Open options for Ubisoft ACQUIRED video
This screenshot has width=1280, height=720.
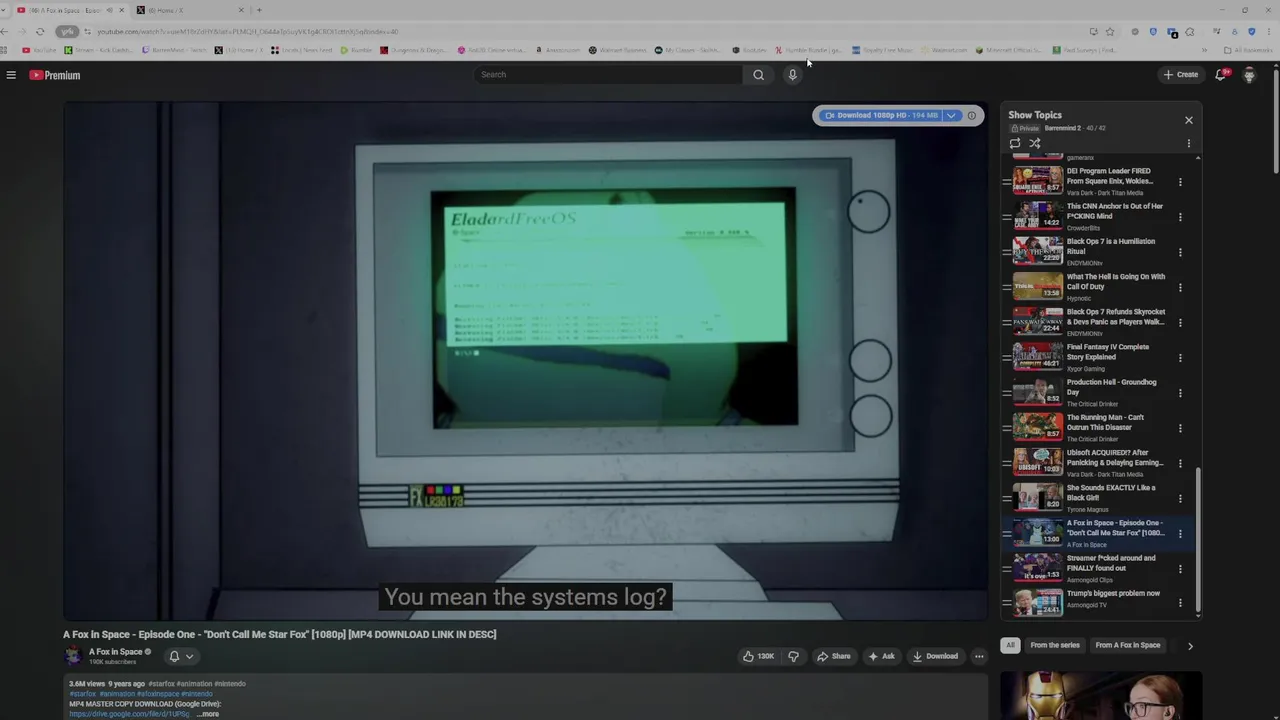[x=1180, y=463]
